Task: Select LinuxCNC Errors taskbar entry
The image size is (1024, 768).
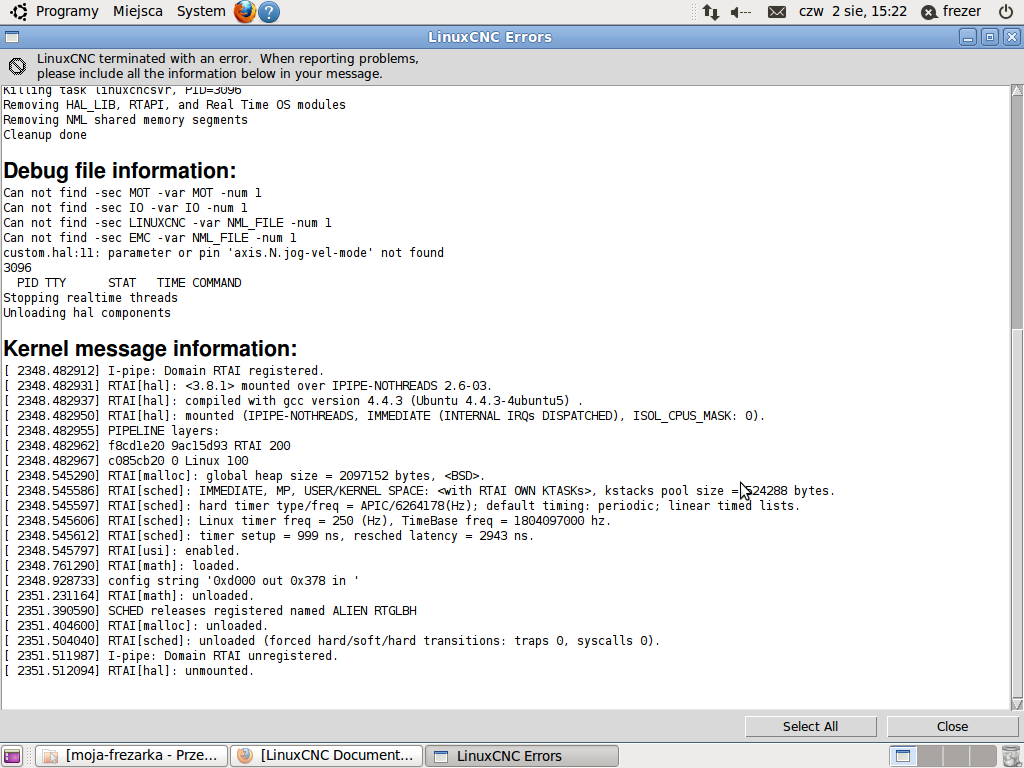Action: (x=522, y=756)
